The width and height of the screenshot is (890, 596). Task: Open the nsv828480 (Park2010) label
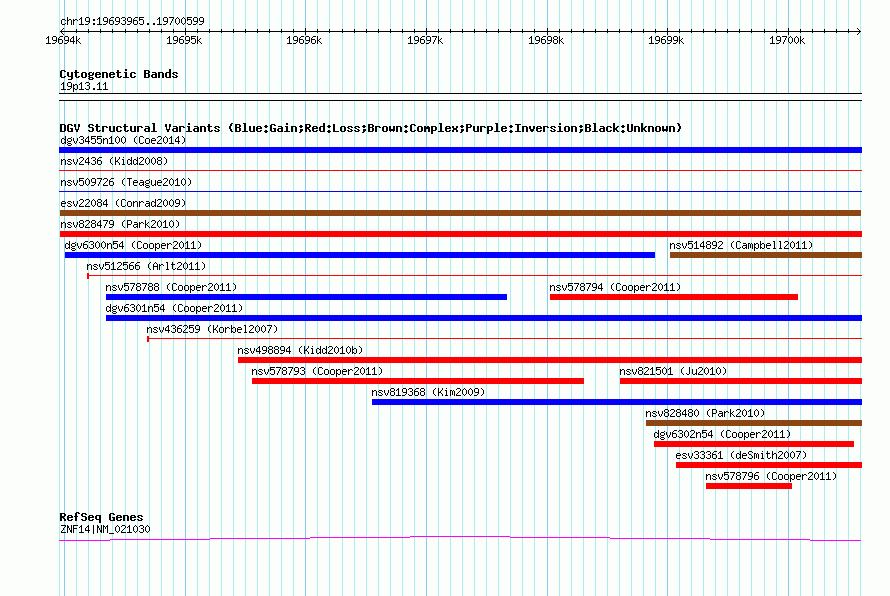click(x=705, y=413)
